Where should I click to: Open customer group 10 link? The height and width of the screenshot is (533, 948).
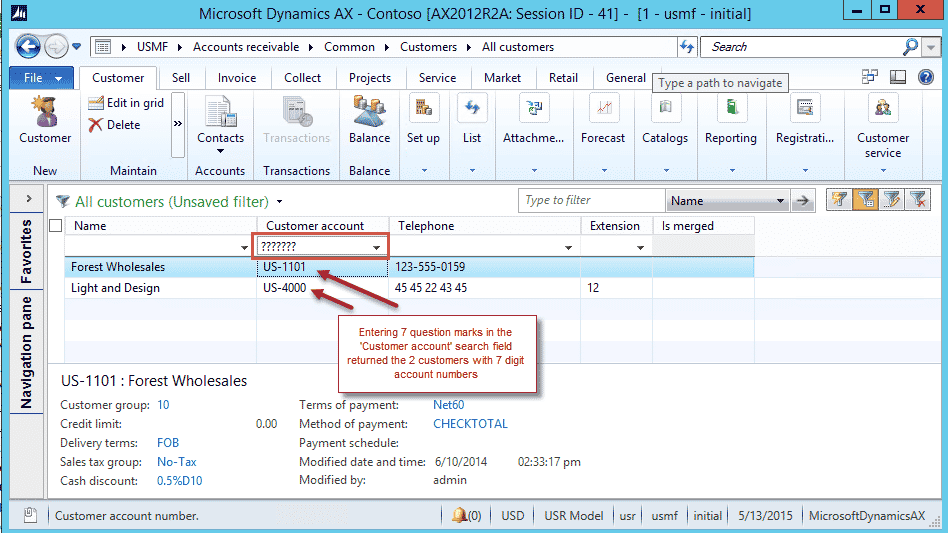pos(163,405)
